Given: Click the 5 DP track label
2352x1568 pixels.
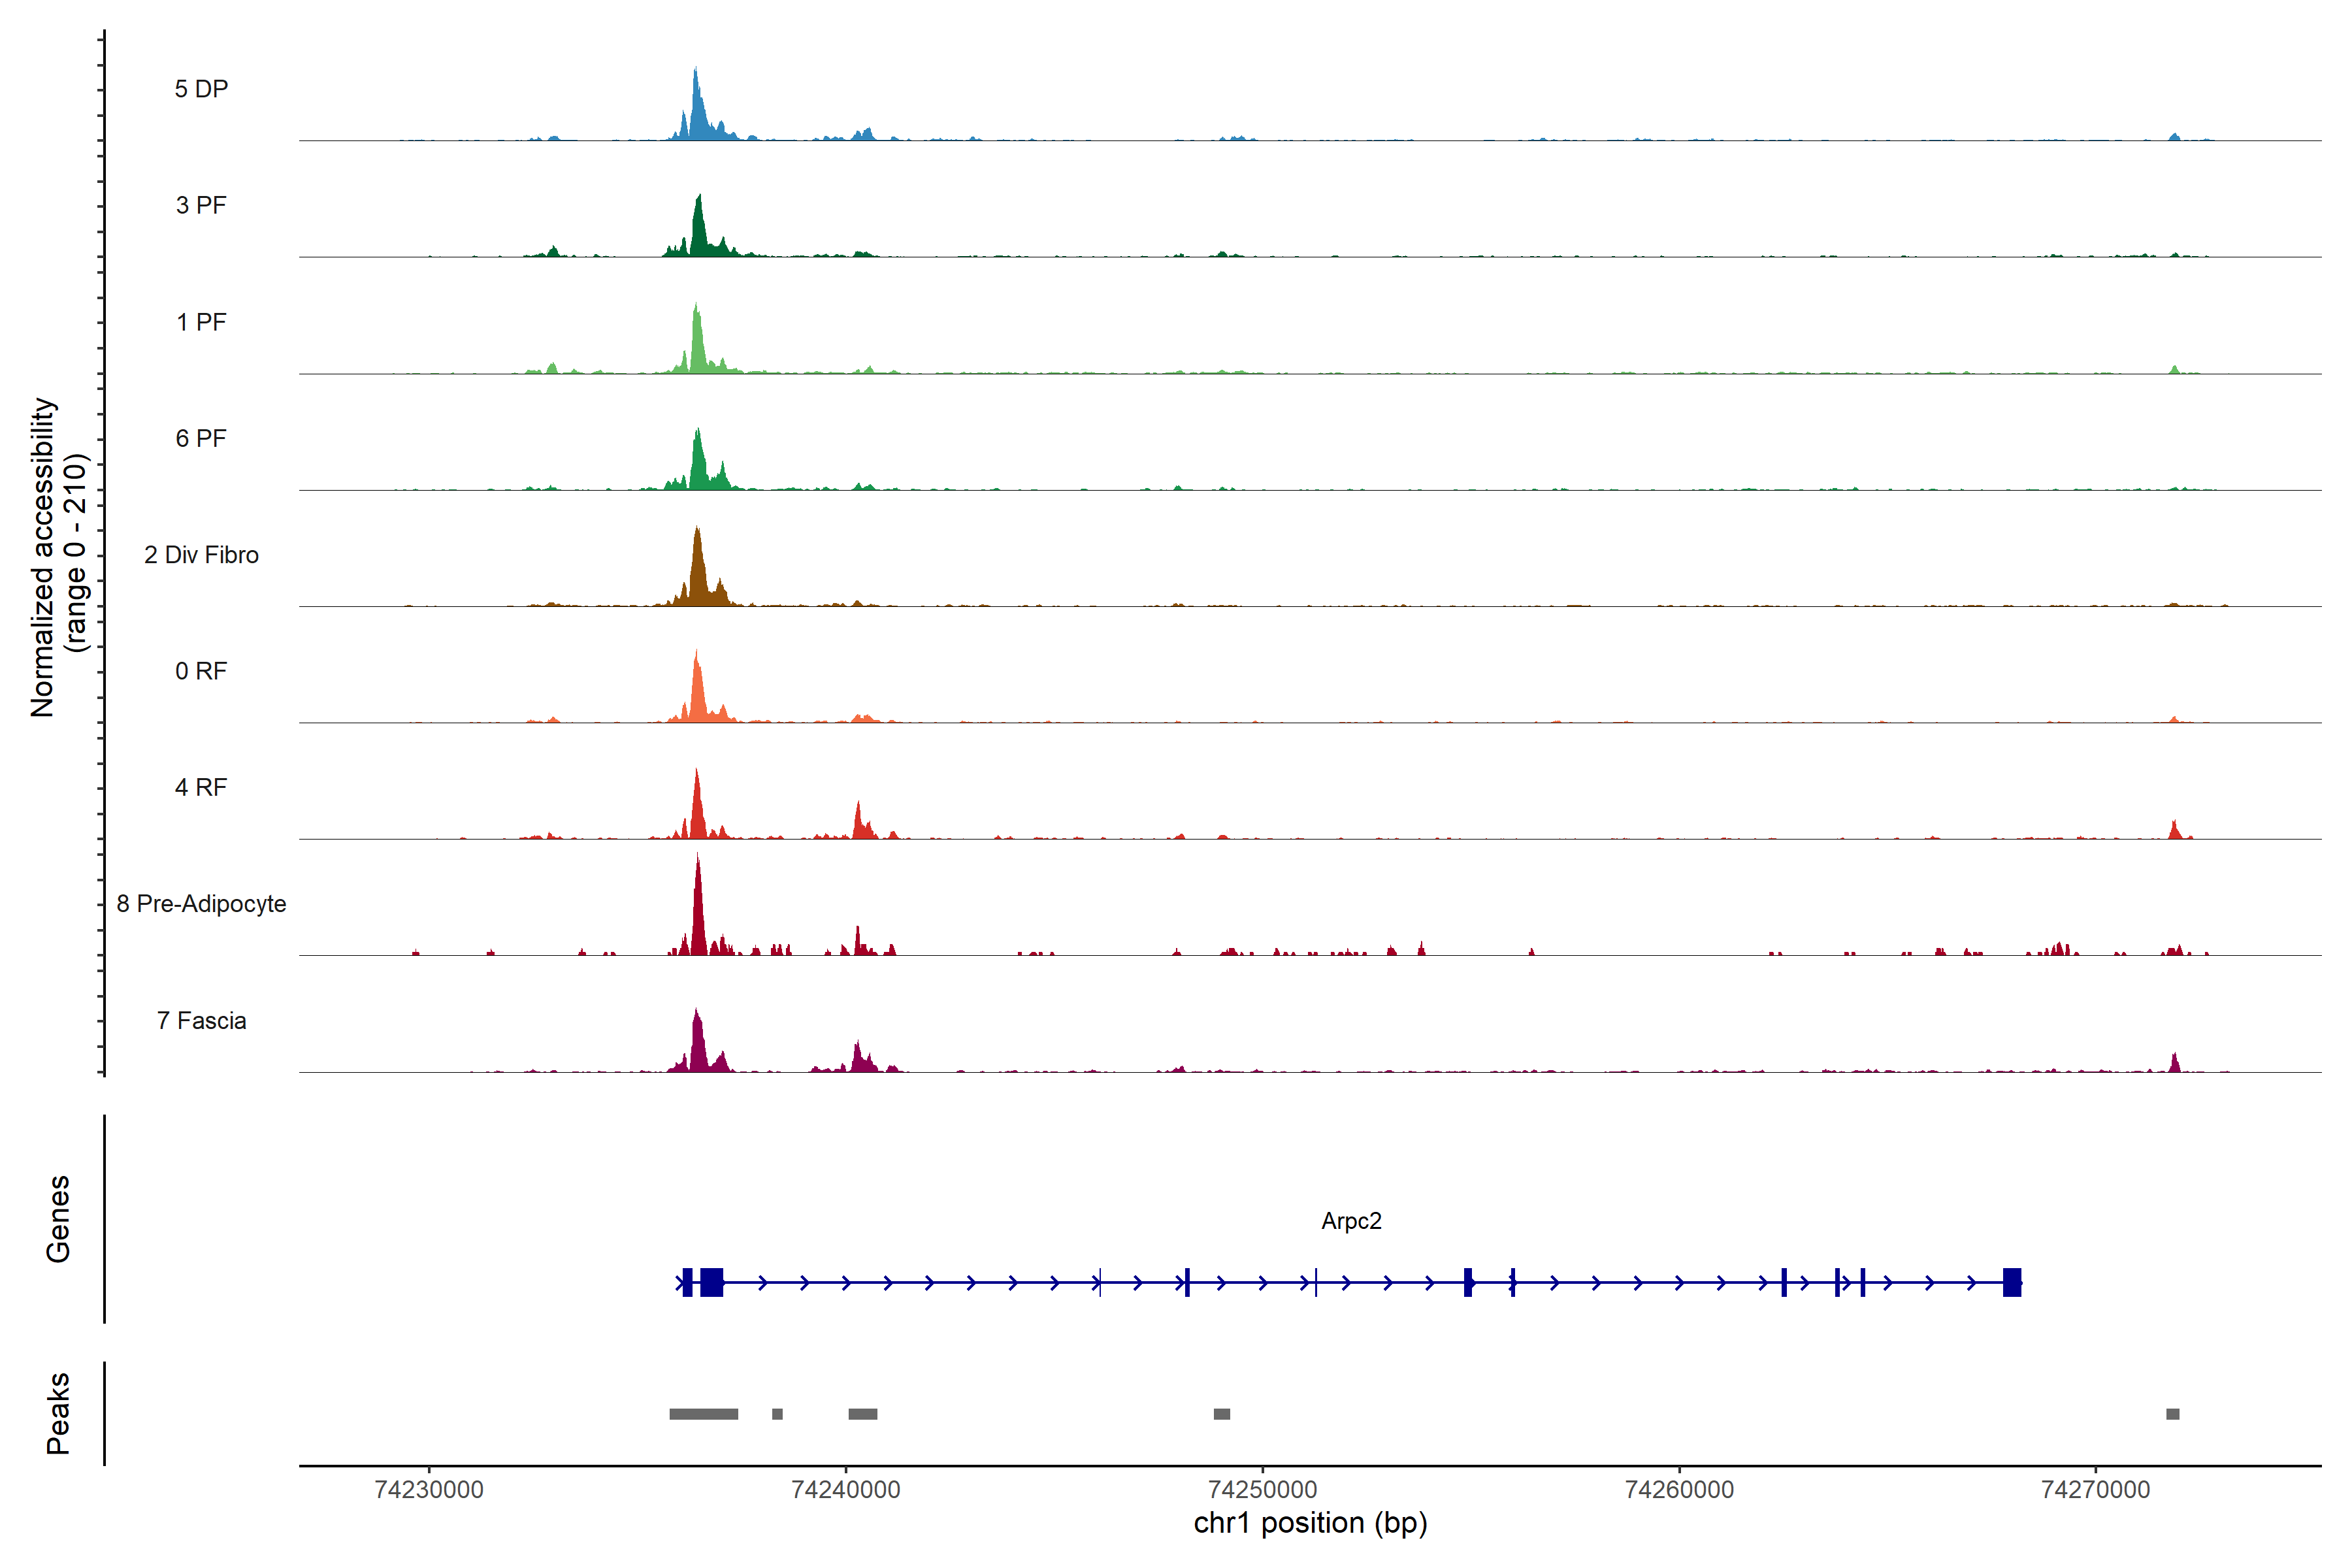Looking at the screenshot, I should tap(201, 89).
